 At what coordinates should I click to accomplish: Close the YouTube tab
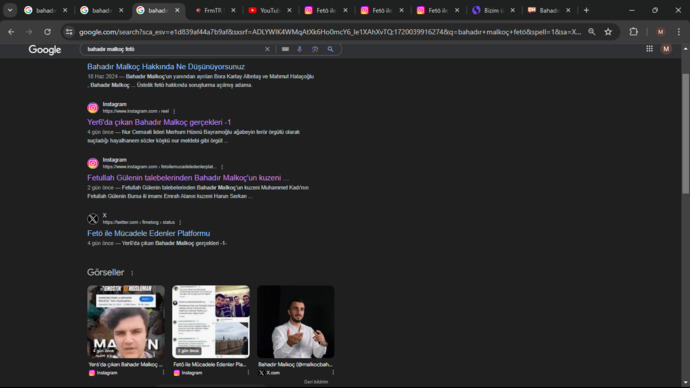point(289,10)
